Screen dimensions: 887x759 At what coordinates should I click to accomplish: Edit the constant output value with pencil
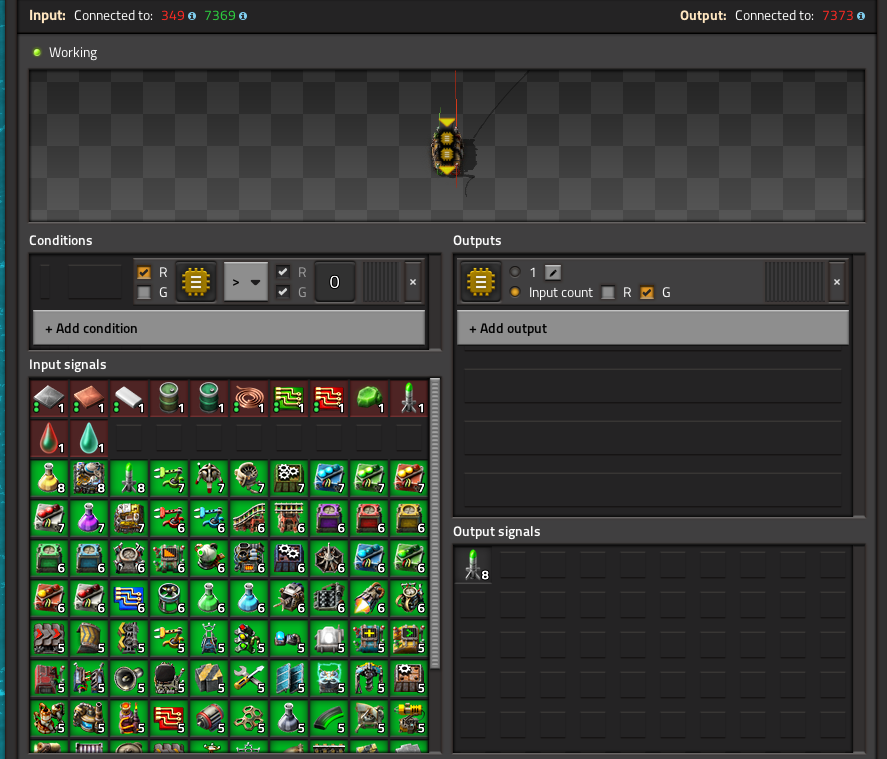coord(553,273)
